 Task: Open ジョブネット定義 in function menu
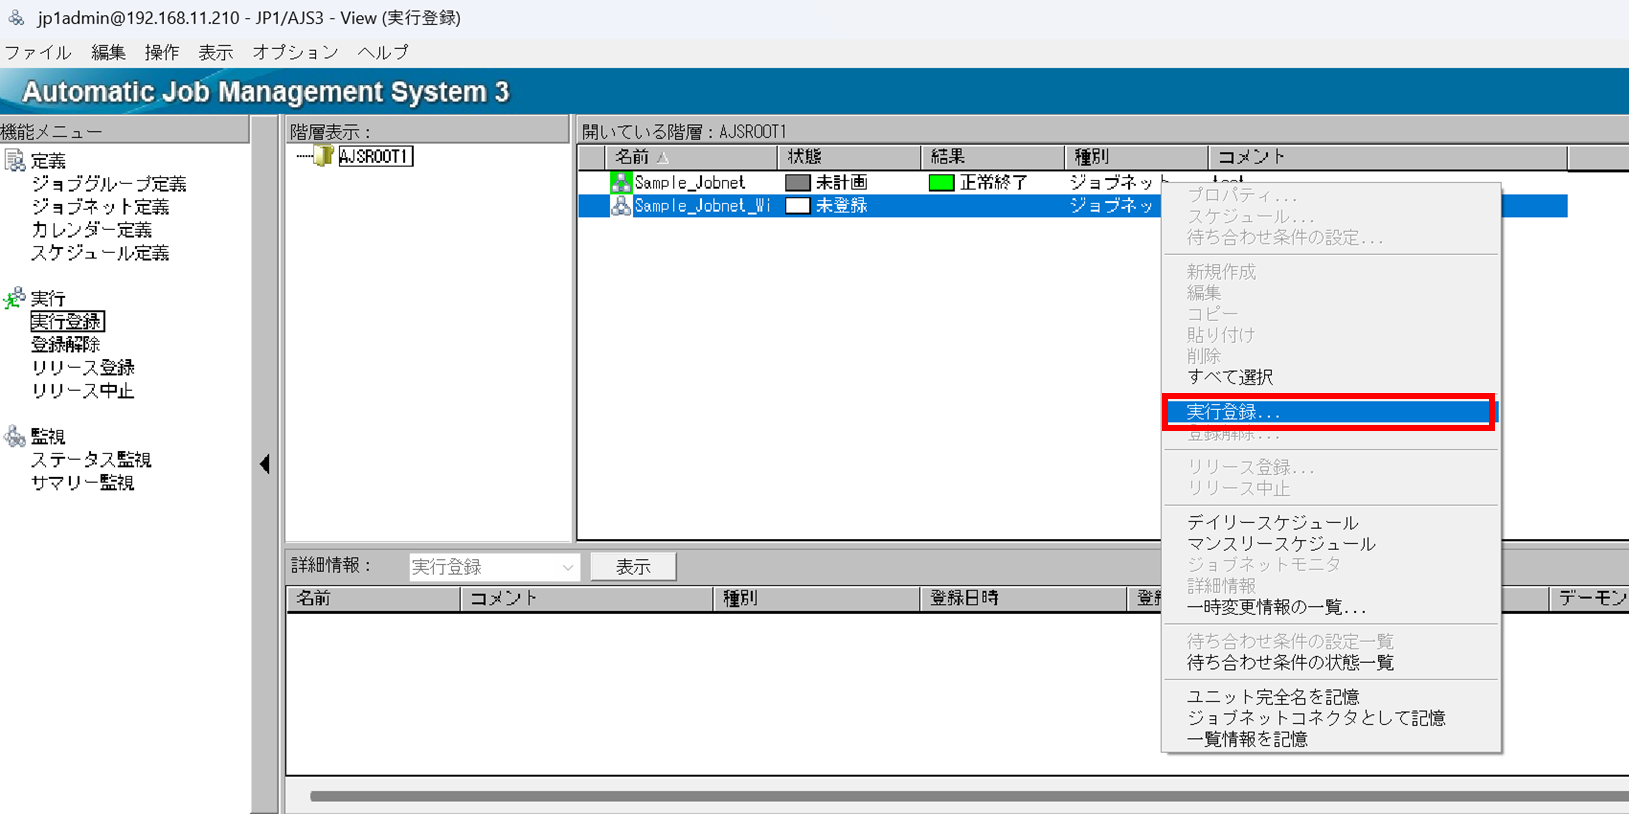[100, 207]
